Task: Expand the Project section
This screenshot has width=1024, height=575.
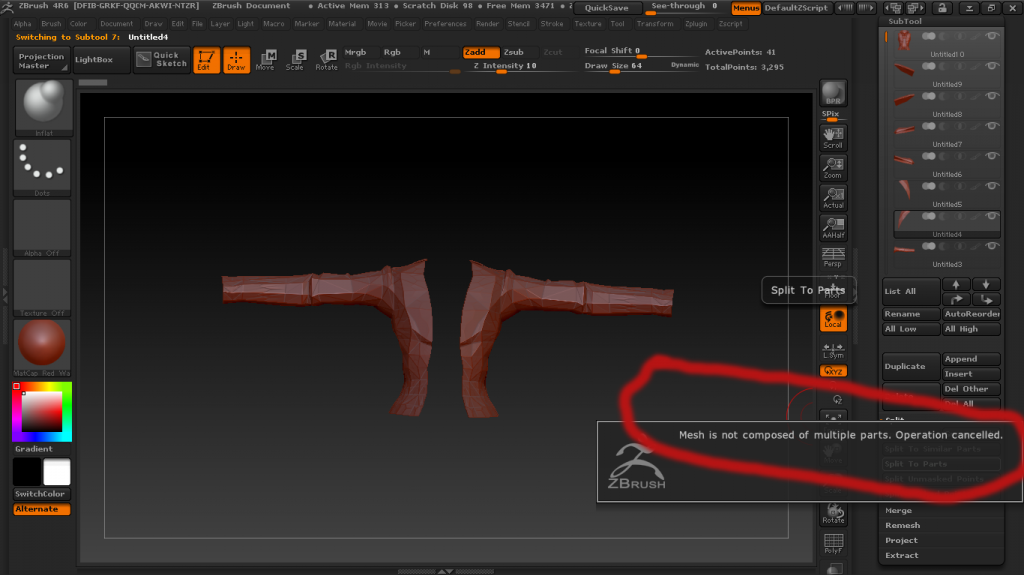Action: tap(901, 540)
